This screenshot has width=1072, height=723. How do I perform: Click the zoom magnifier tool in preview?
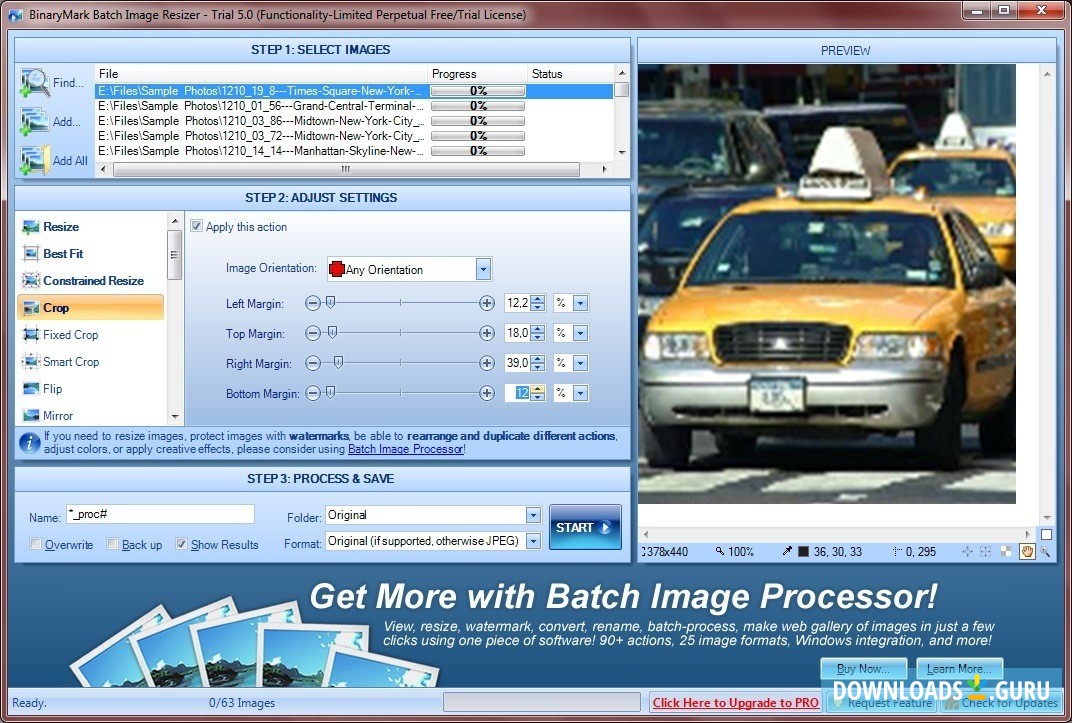(x=1045, y=551)
